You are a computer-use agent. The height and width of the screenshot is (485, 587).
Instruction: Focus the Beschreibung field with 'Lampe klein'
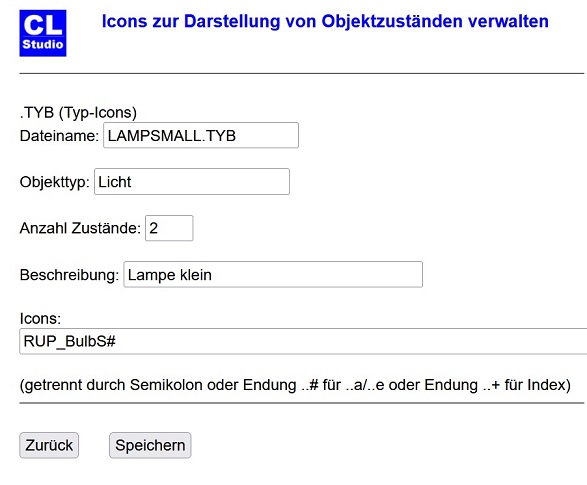coord(273,274)
